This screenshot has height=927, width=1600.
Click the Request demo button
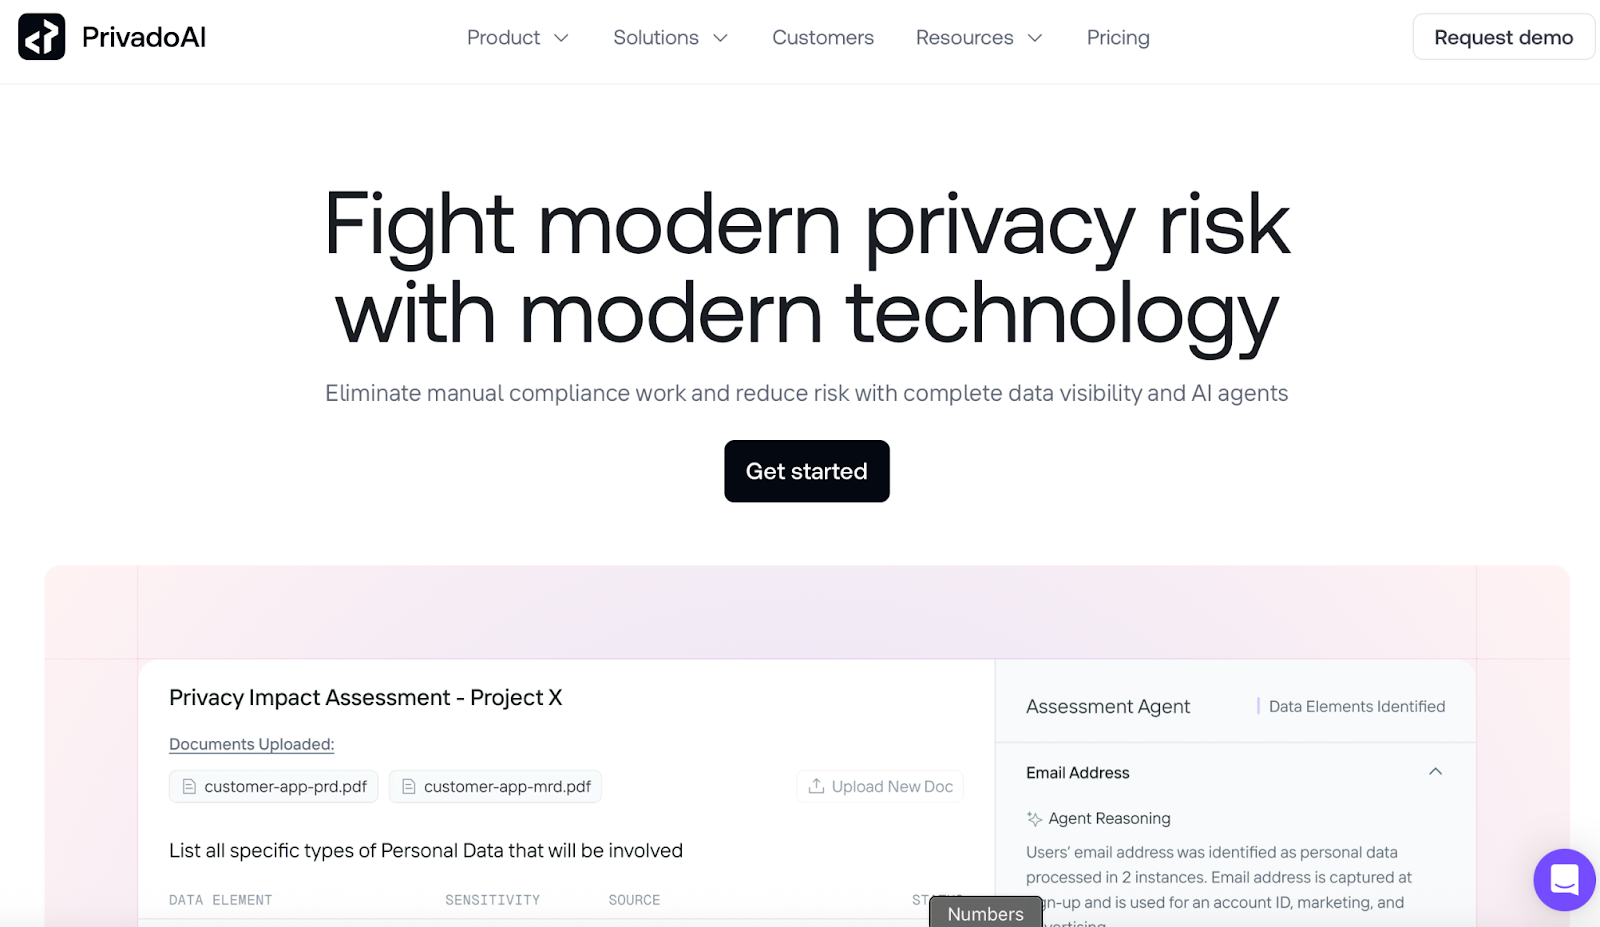[x=1503, y=37]
